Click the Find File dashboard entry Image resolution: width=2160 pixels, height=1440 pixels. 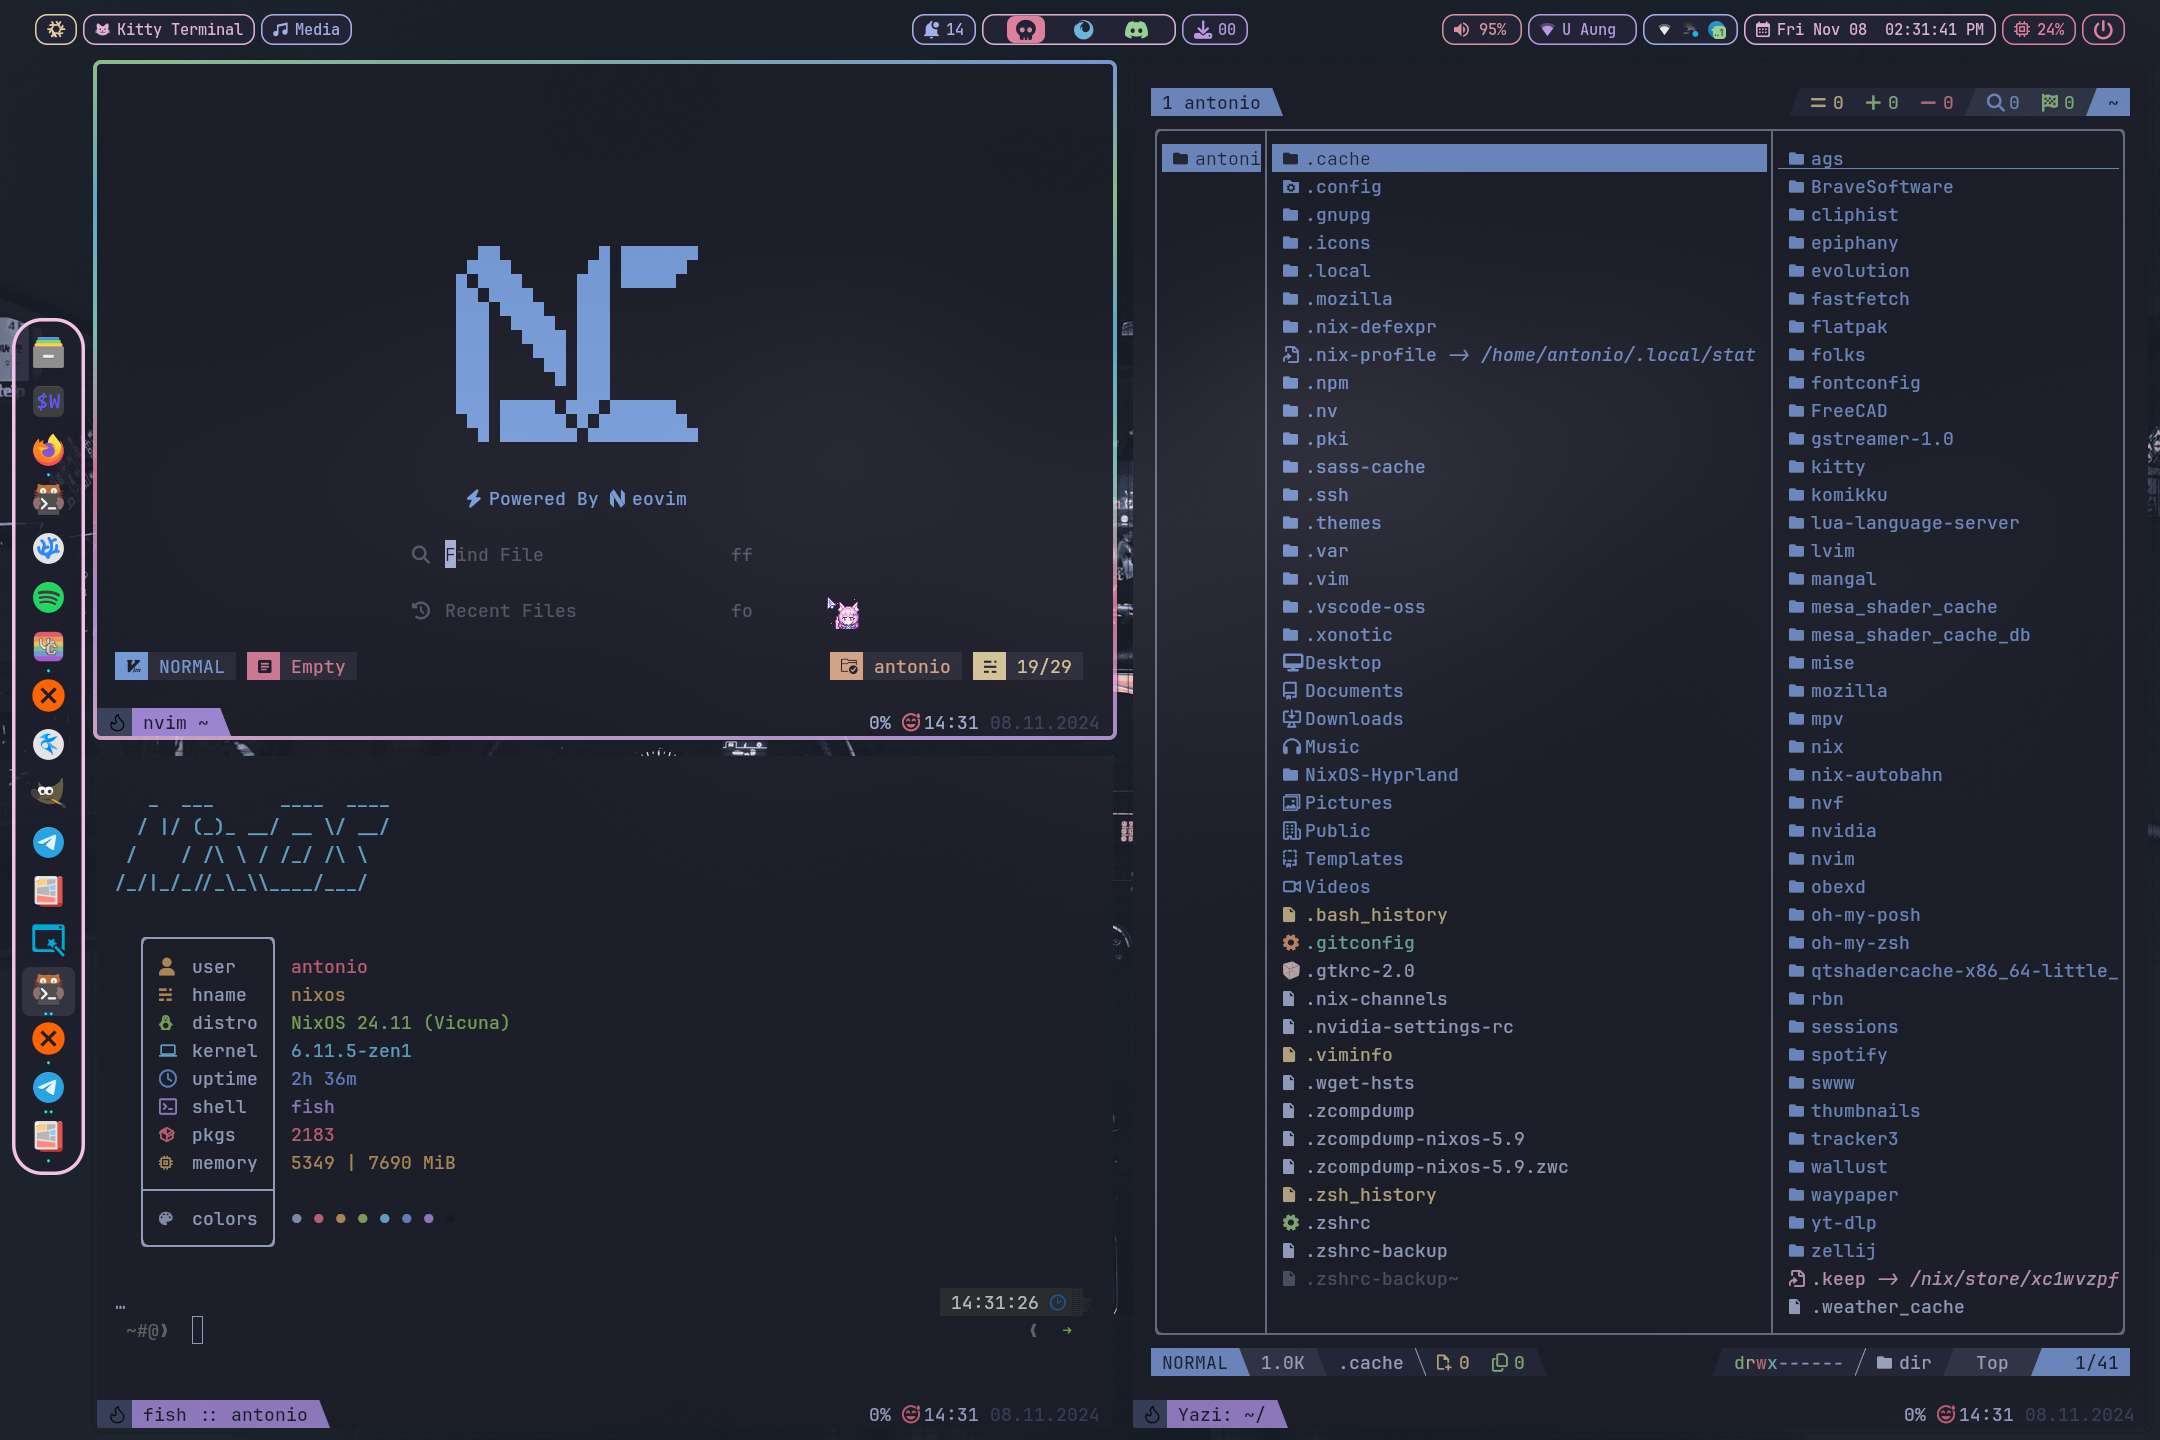point(494,555)
